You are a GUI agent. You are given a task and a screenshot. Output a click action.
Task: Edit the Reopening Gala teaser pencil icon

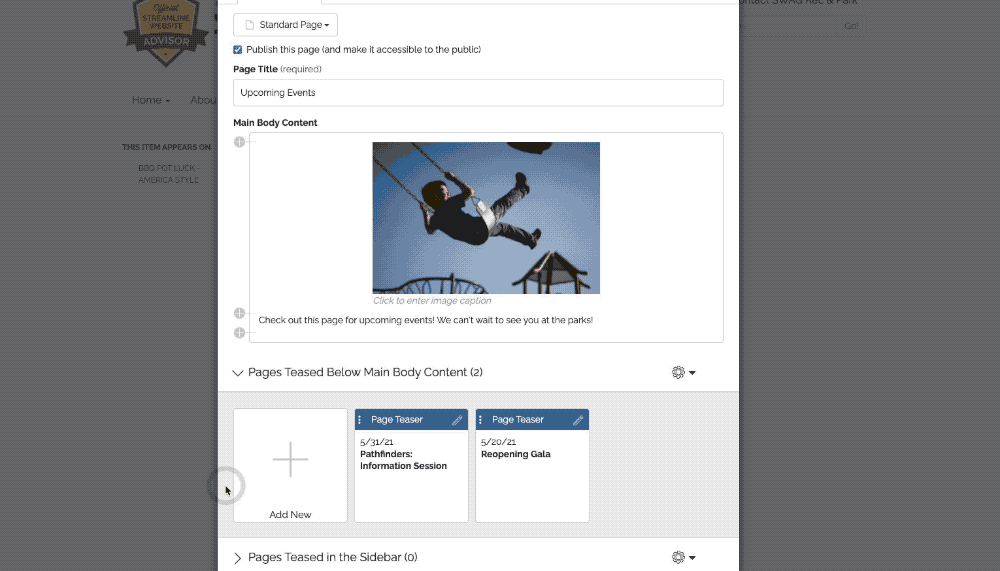coord(578,420)
